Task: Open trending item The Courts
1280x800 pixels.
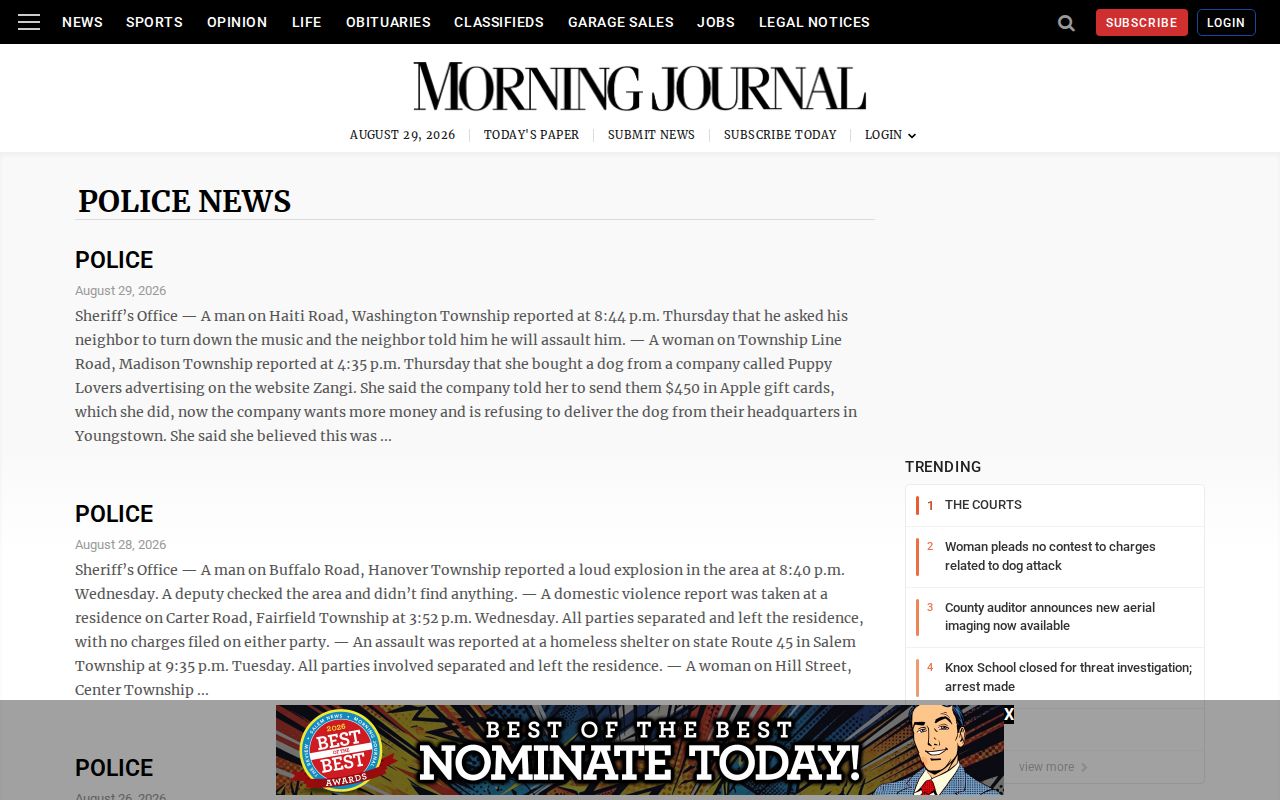Action: click(983, 505)
